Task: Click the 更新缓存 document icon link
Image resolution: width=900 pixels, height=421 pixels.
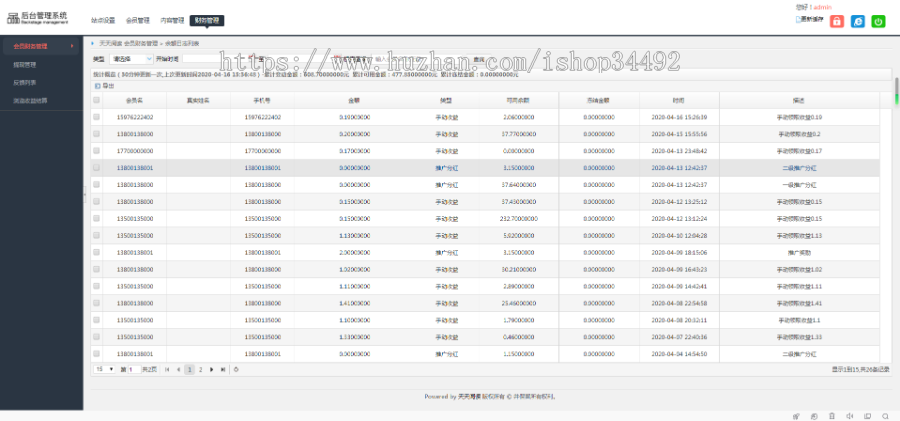Action: pyautogui.click(x=798, y=20)
